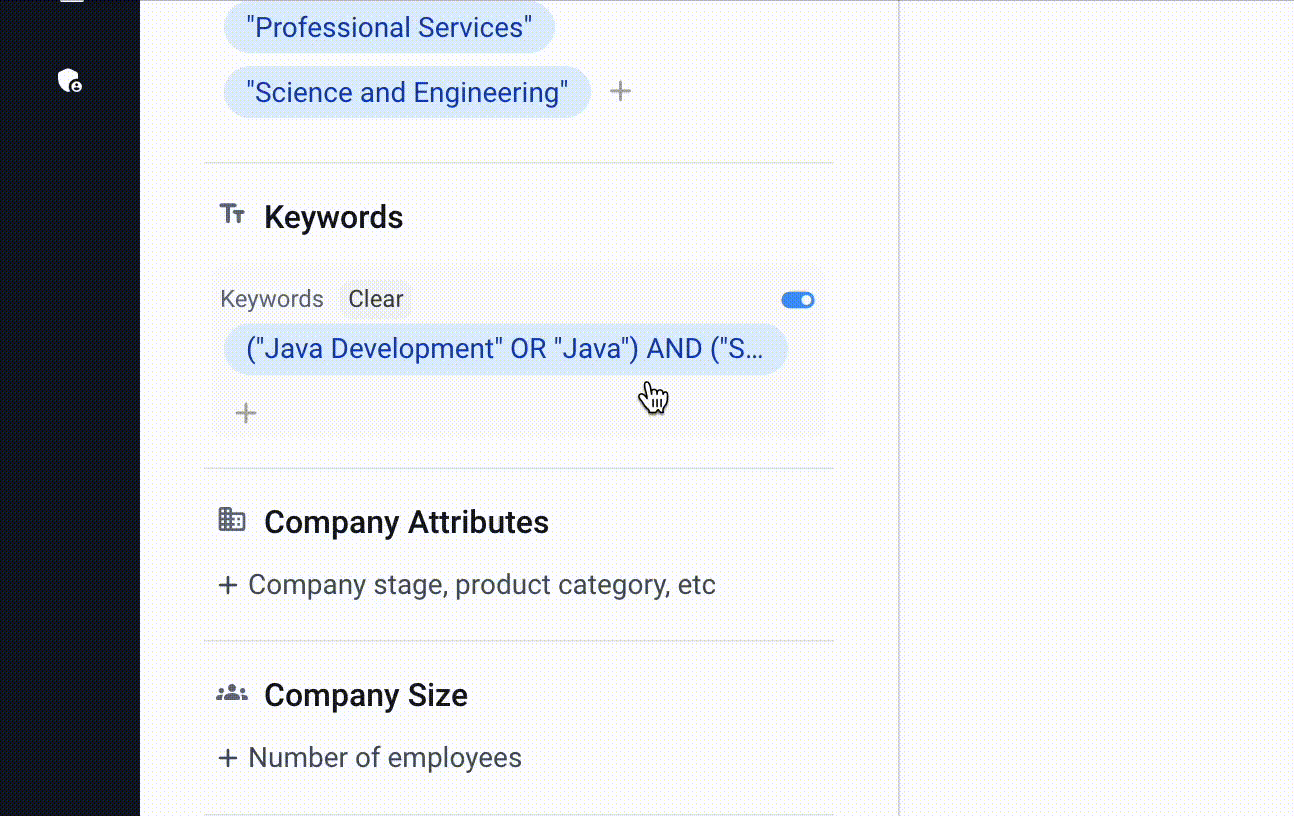The image size is (1294, 816).
Task: Click the building icon beside Company Attributes
Action: 232,520
